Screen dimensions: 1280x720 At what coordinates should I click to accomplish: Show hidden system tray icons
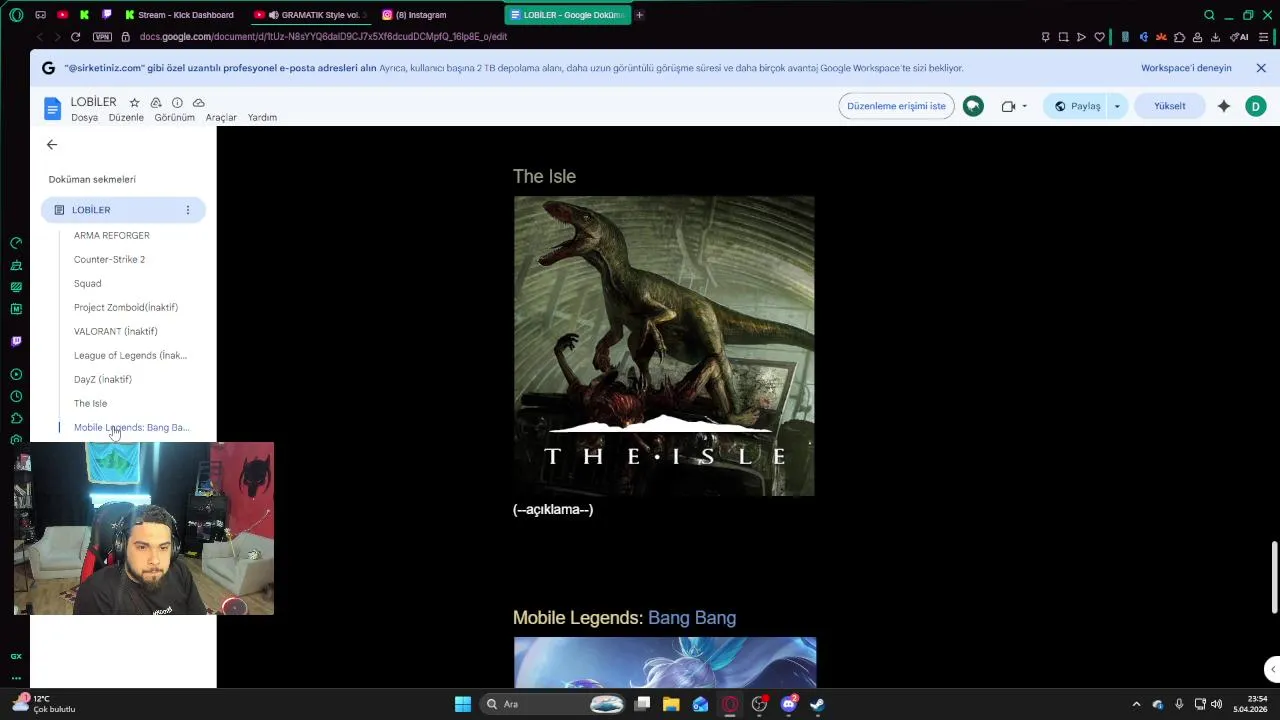pos(1135,704)
